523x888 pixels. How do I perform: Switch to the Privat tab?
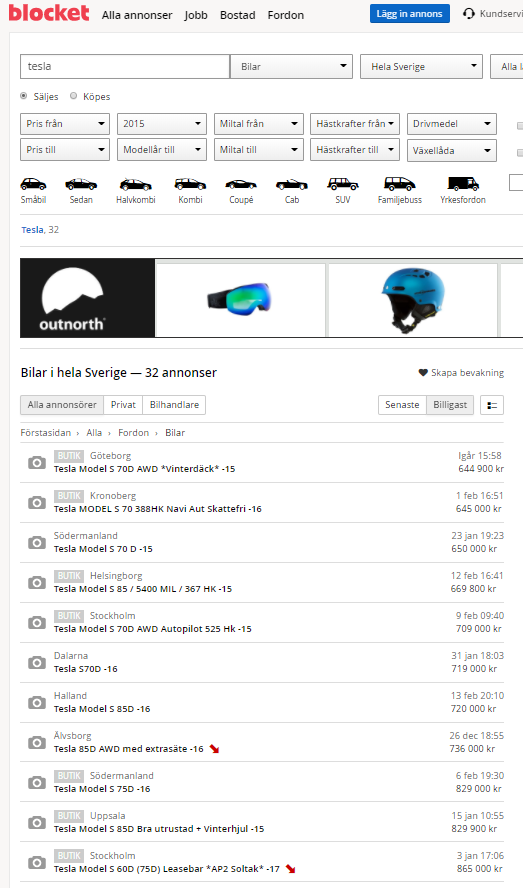point(123,405)
